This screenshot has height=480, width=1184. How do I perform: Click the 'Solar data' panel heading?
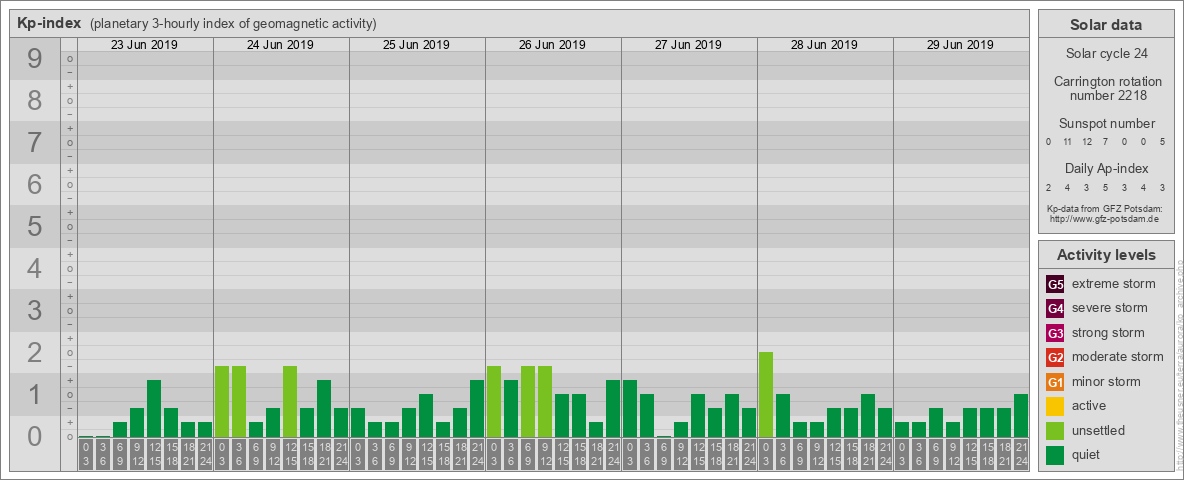[1106, 25]
